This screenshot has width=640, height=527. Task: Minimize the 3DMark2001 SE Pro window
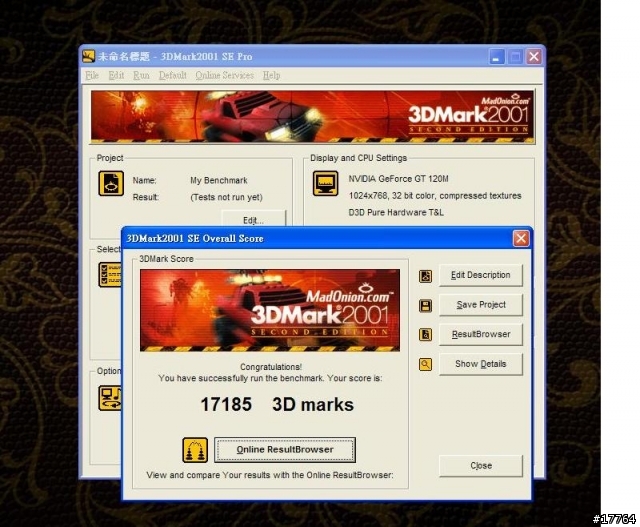coord(496,57)
